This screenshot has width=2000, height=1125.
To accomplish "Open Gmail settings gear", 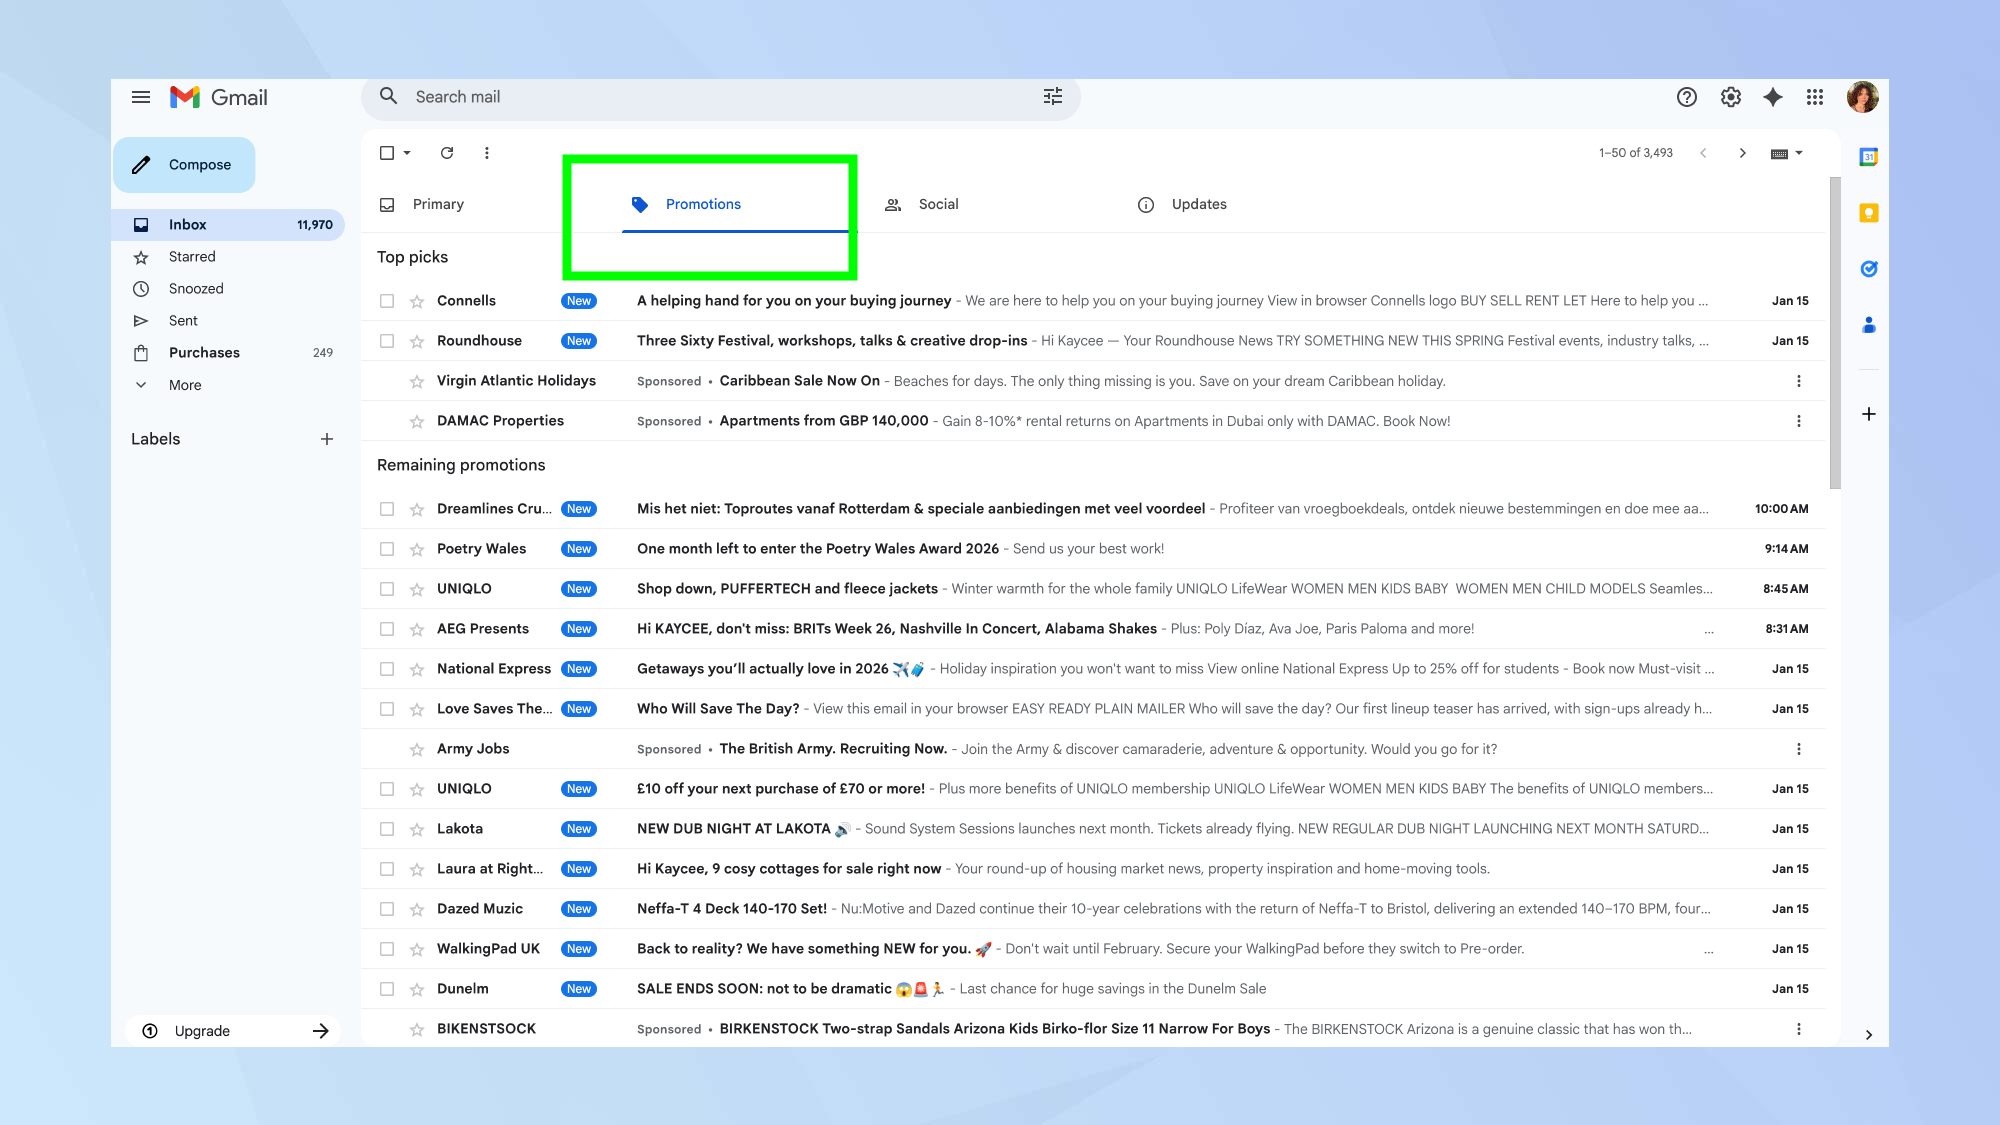I will point(1731,97).
